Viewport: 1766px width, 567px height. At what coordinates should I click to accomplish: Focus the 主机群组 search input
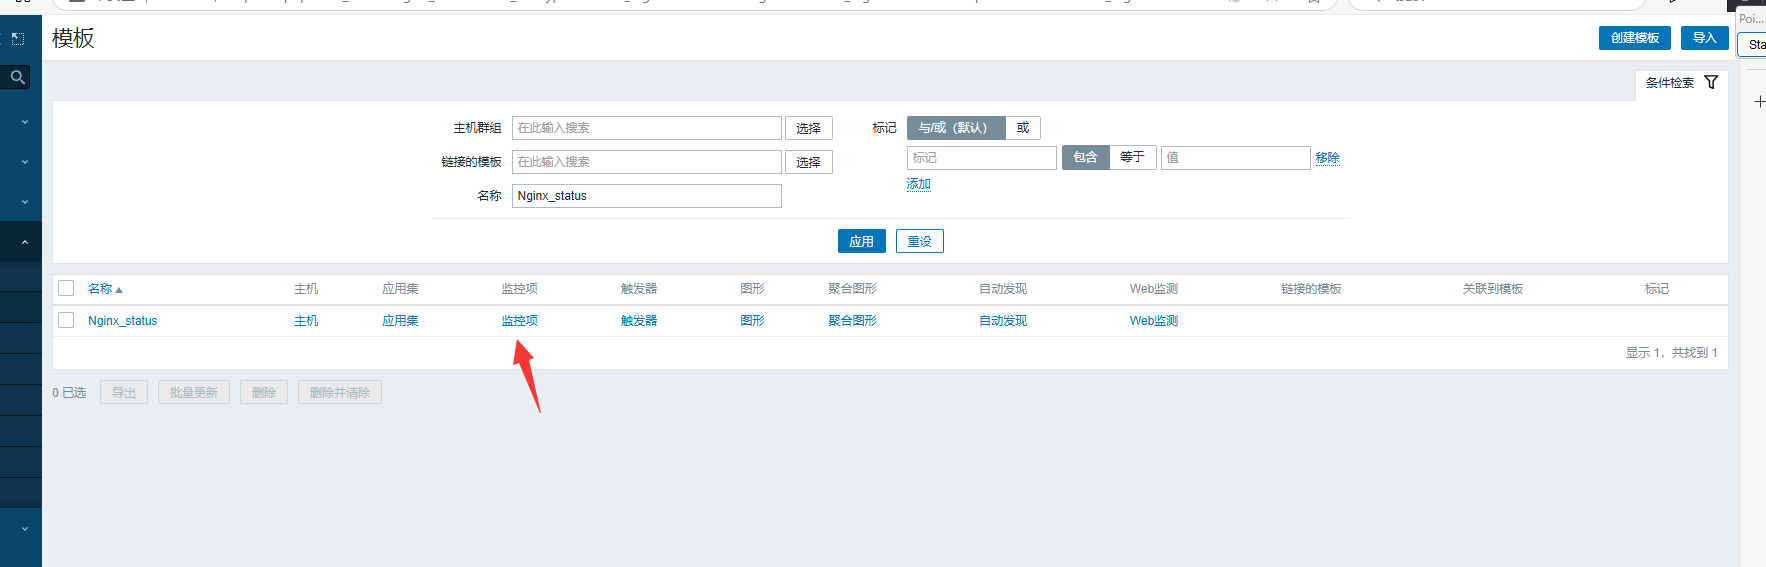click(x=647, y=128)
